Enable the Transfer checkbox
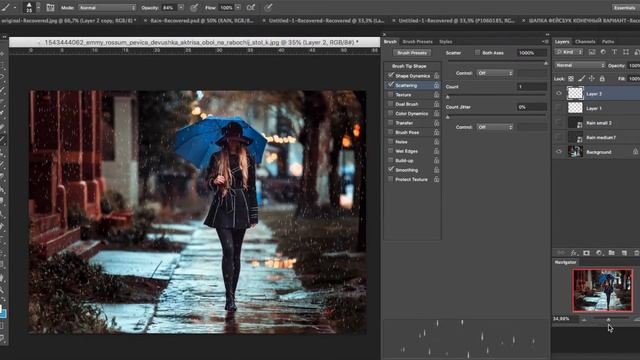 tap(391, 122)
